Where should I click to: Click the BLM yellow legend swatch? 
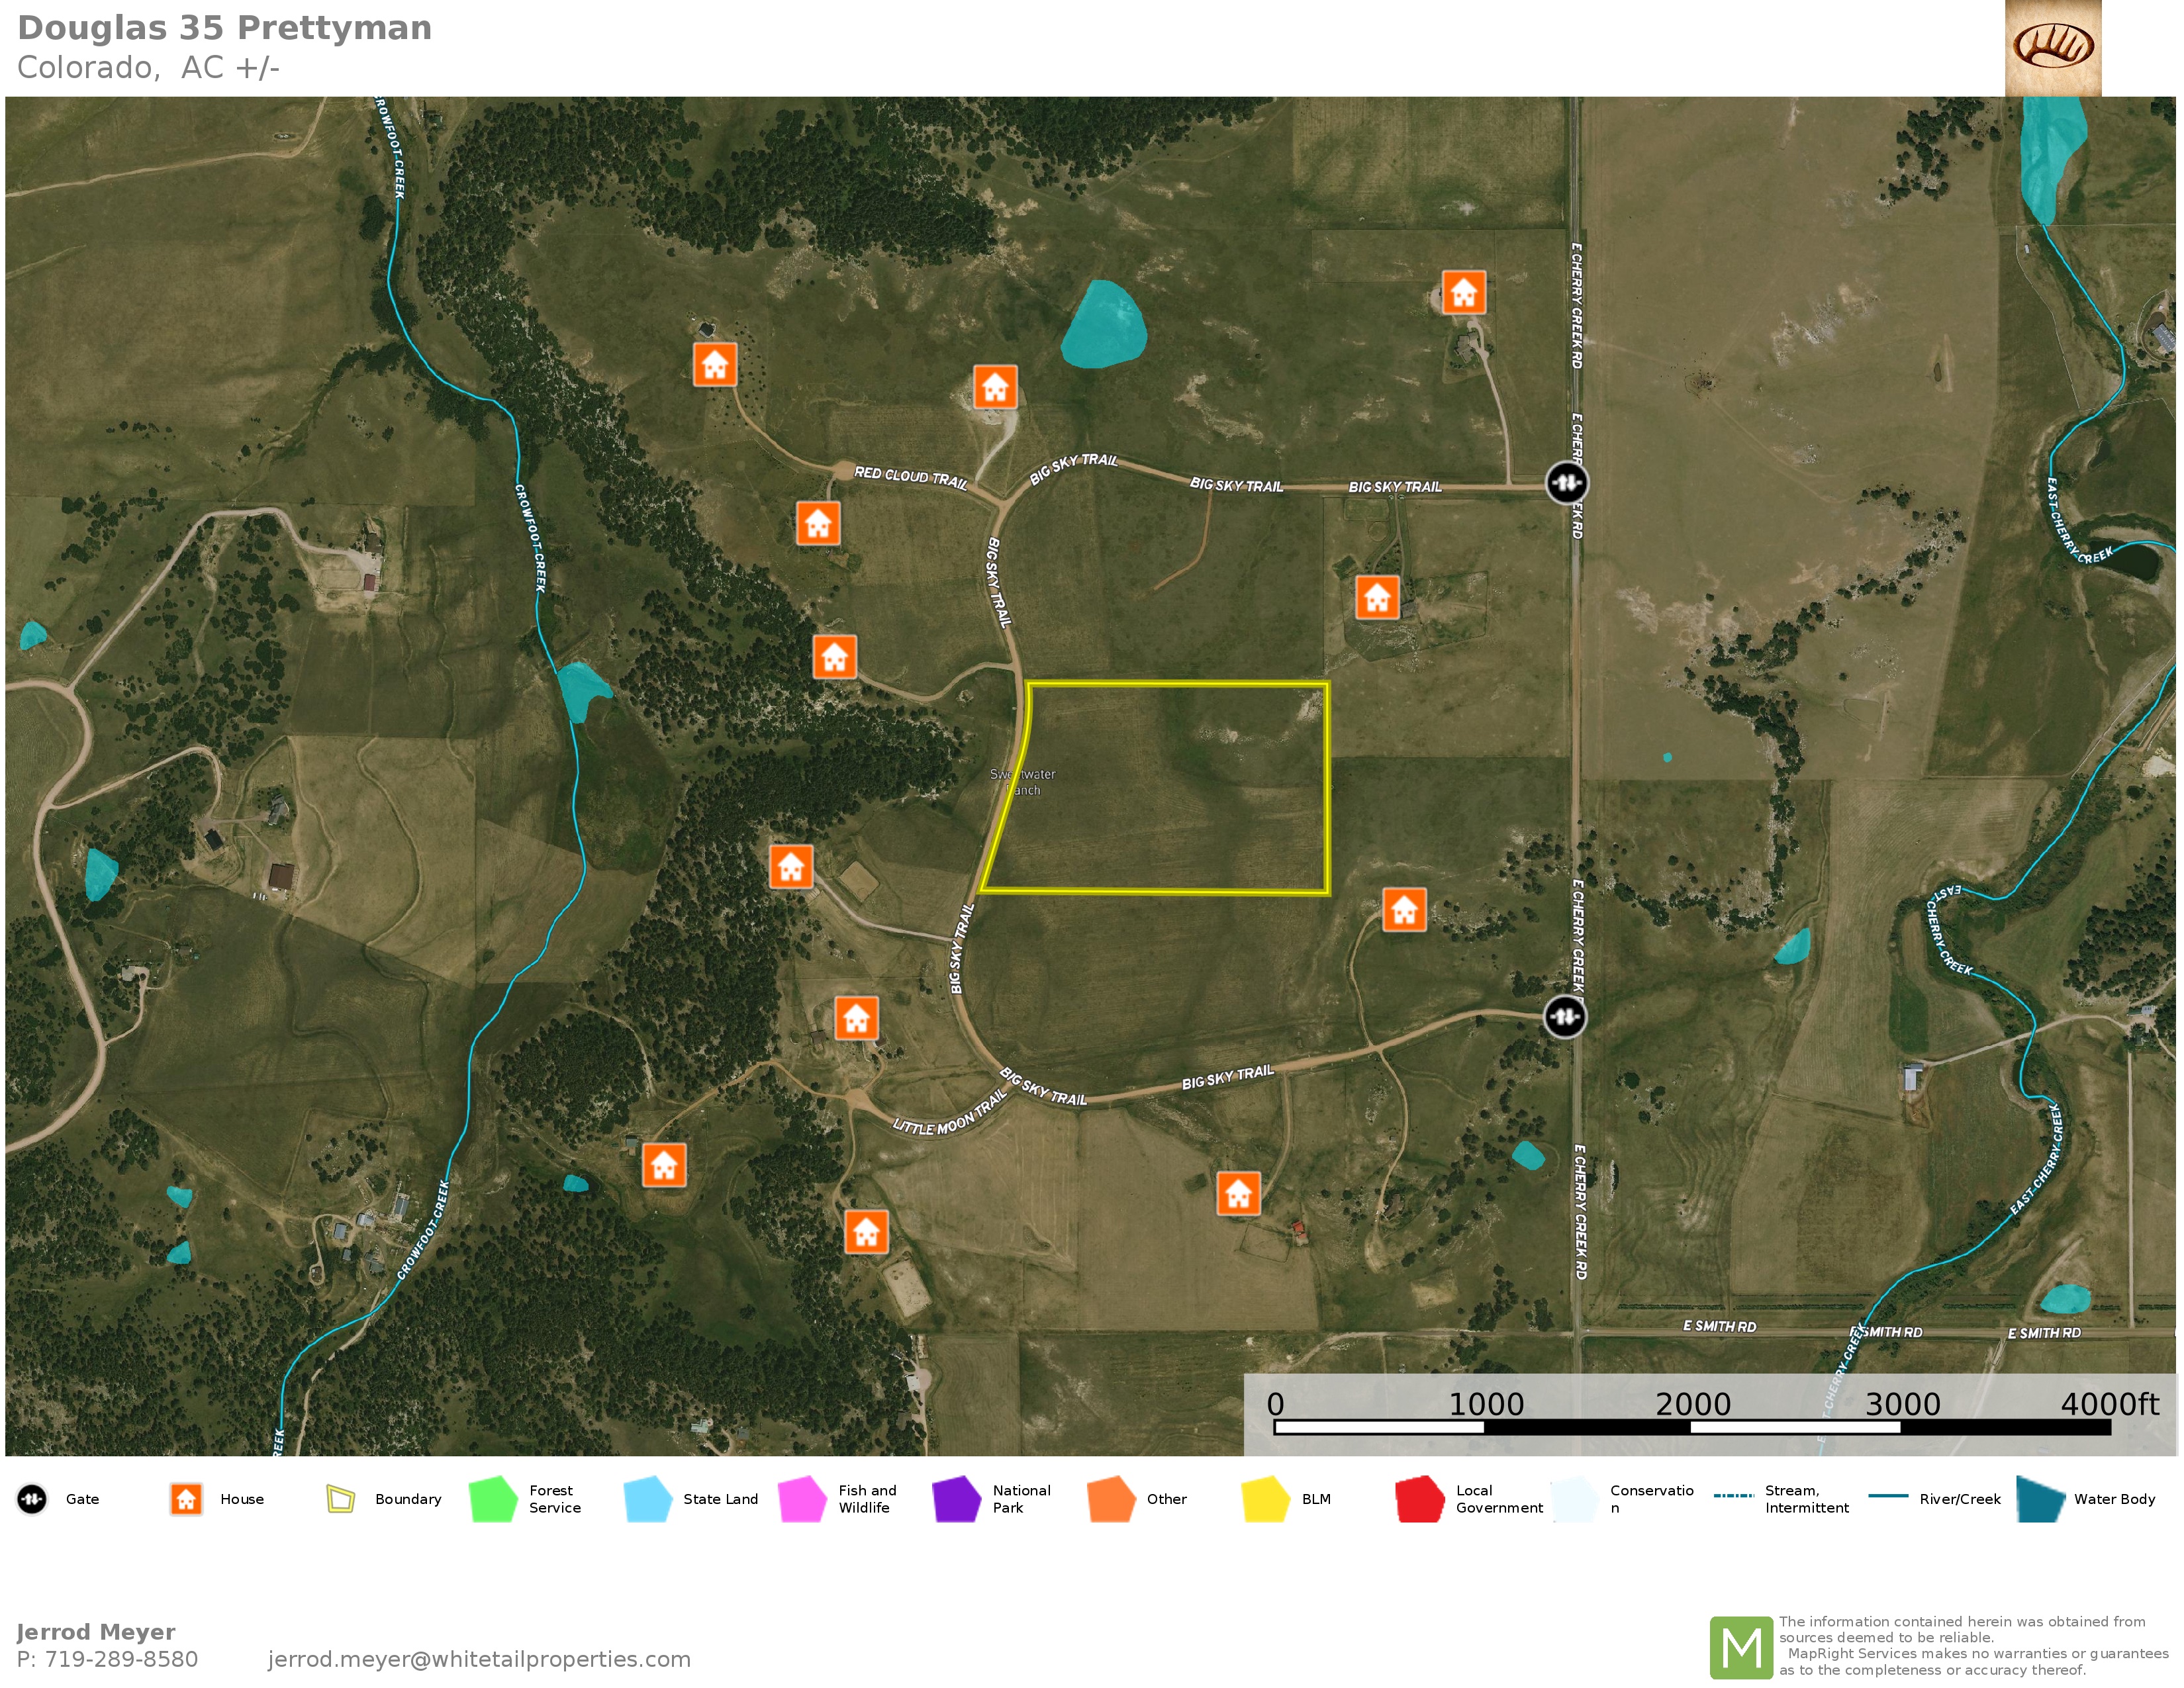pyautogui.click(x=1265, y=1499)
